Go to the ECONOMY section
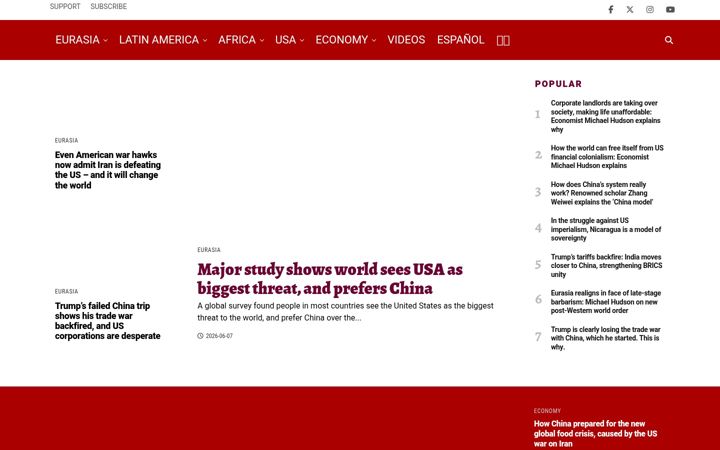720x450 pixels. click(x=342, y=40)
